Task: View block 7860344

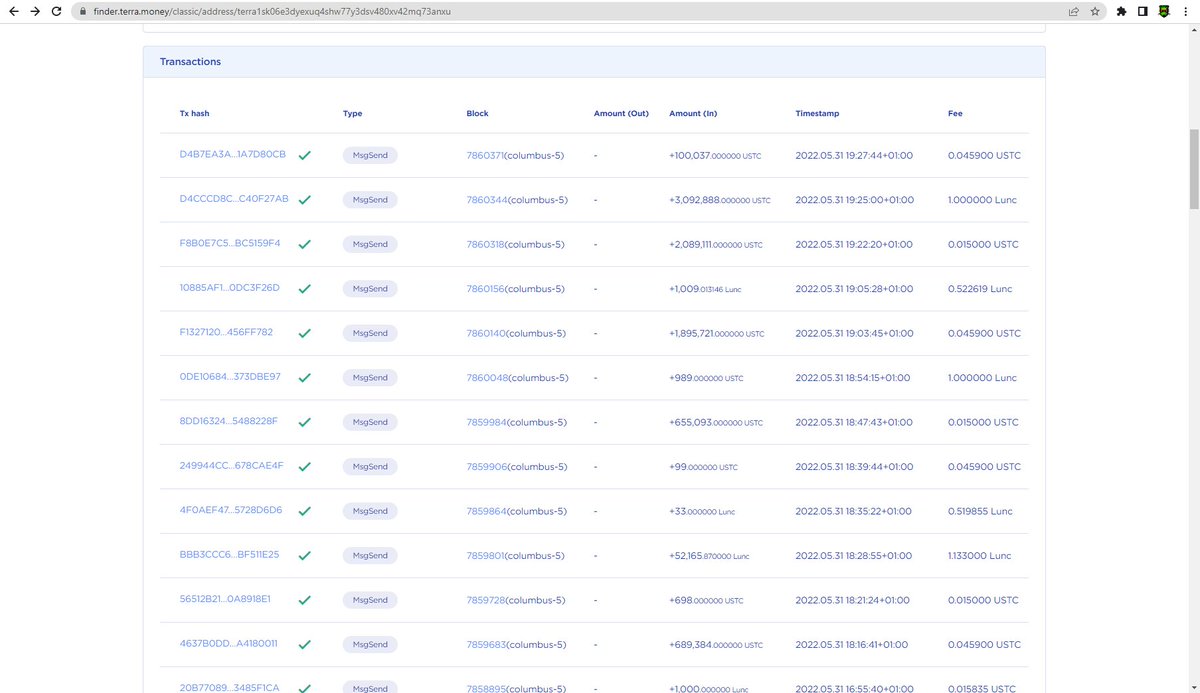Action: [486, 200]
